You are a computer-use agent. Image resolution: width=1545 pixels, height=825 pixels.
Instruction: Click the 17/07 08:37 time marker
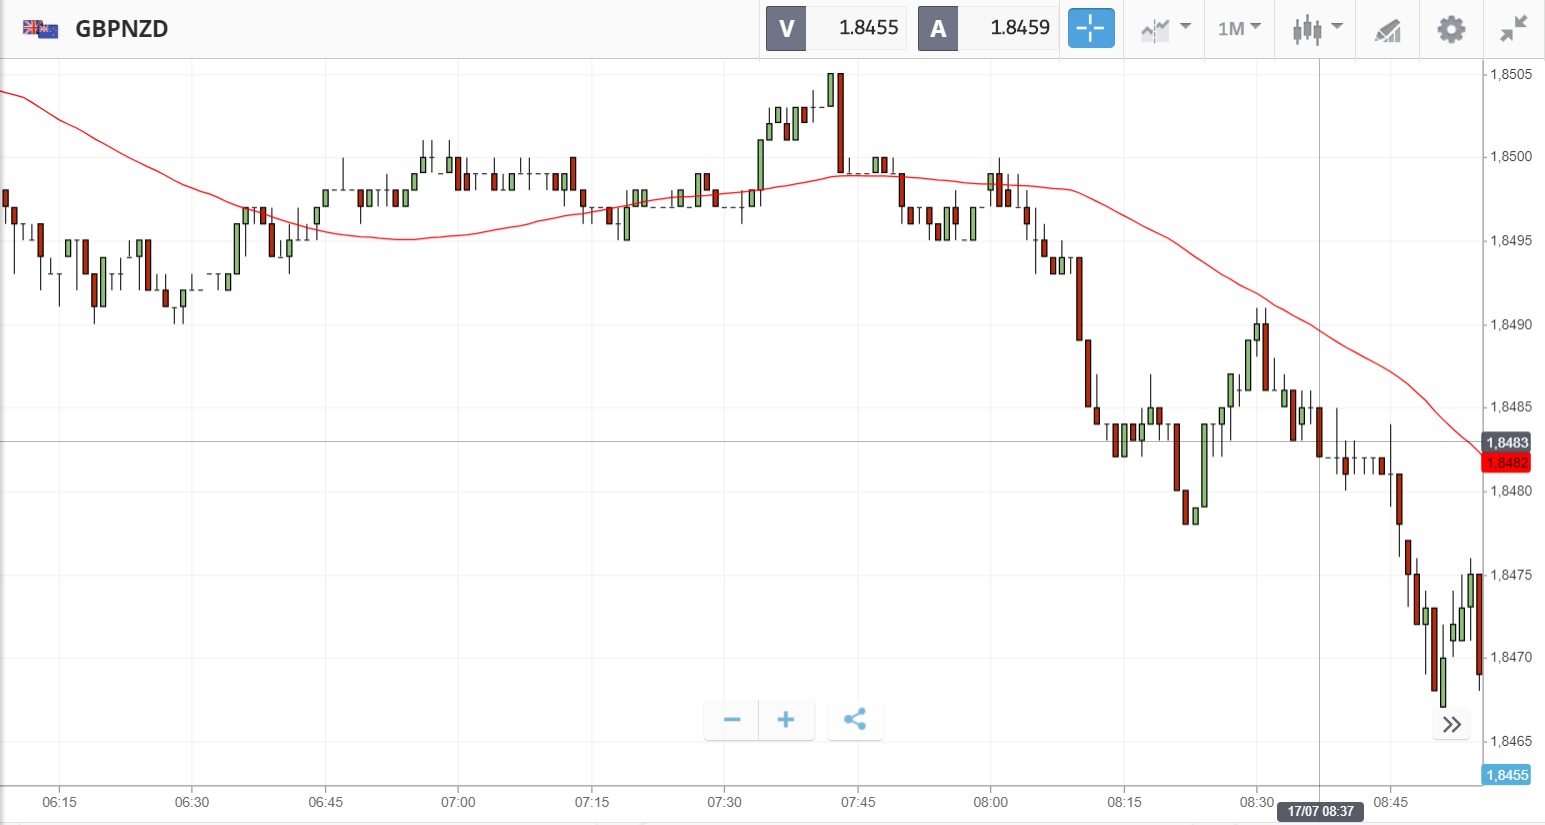pos(1320,811)
